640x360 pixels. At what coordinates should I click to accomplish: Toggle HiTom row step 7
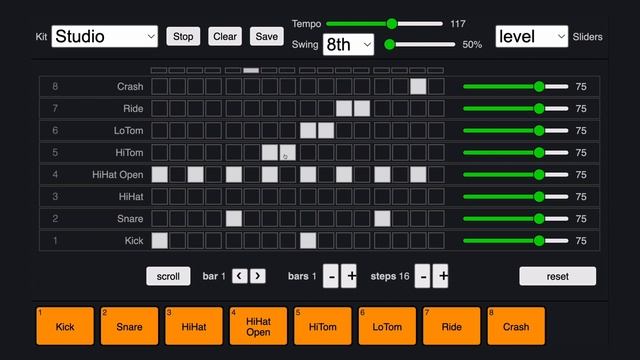click(270, 153)
